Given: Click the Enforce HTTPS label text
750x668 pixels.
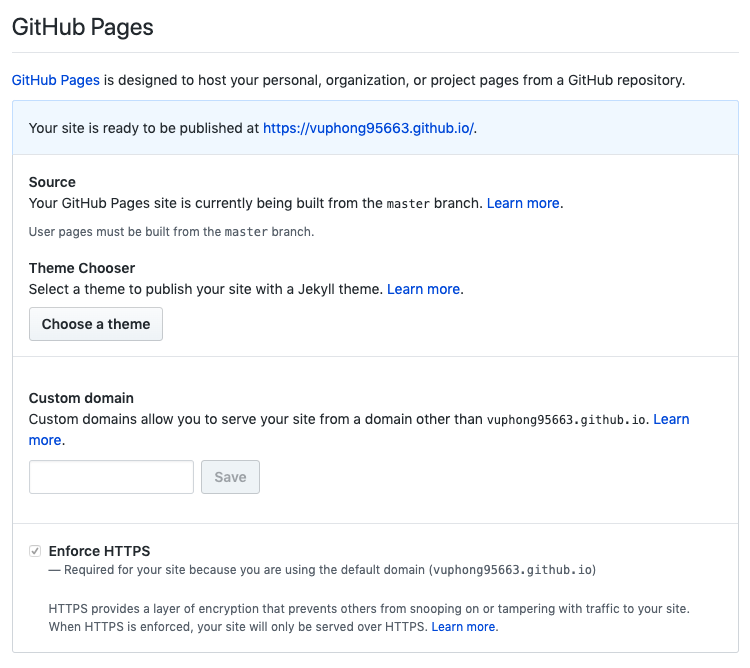Looking at the screenshot, I should point(99,551).
